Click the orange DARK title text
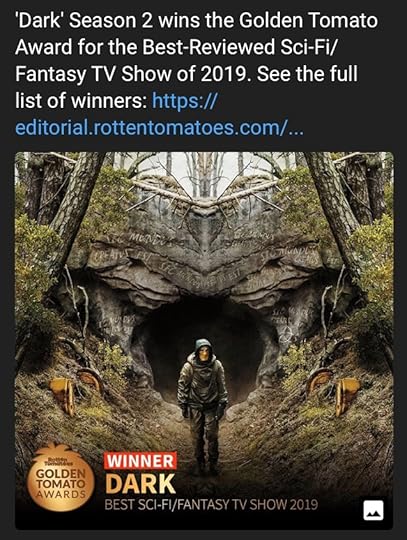Image resolution: width=407 pixels, height=540 pixels. coord(140,484)
